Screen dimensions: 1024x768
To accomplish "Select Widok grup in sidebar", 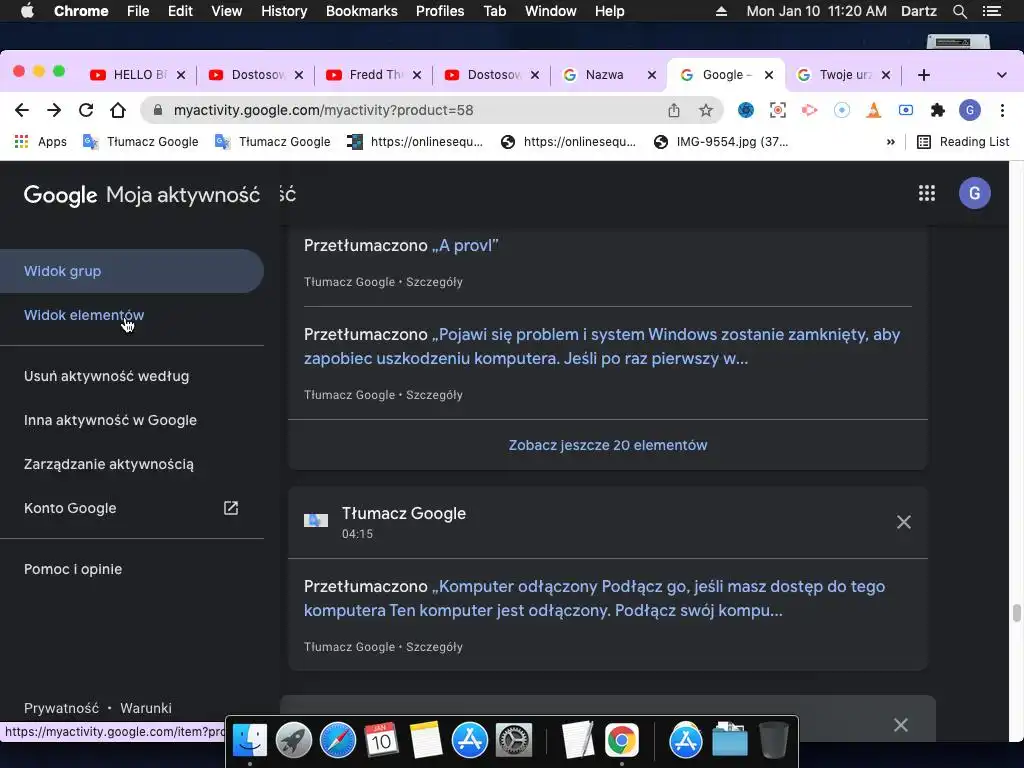I will tap(132, 271).
